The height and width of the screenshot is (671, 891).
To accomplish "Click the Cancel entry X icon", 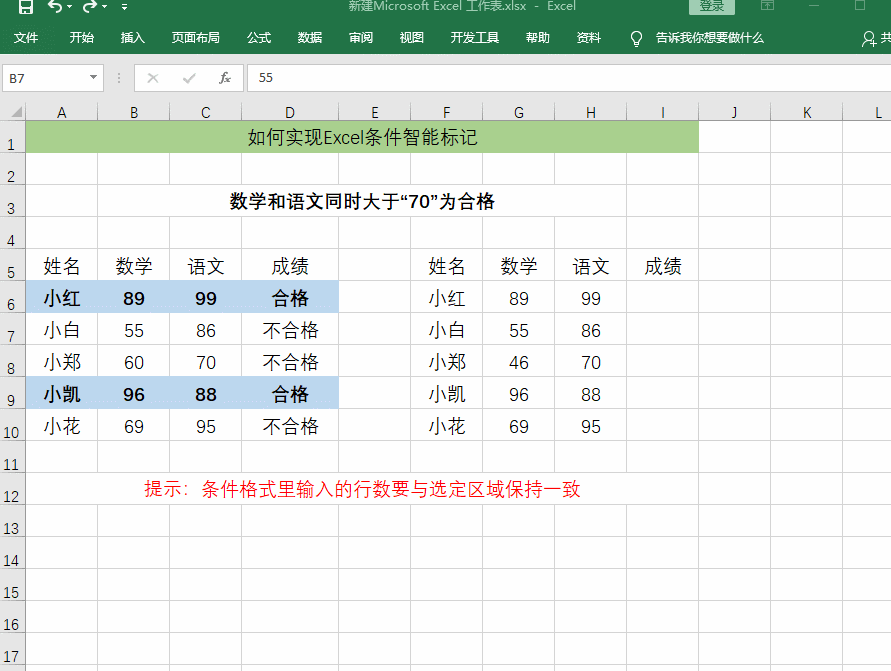I will pos(153,77).
